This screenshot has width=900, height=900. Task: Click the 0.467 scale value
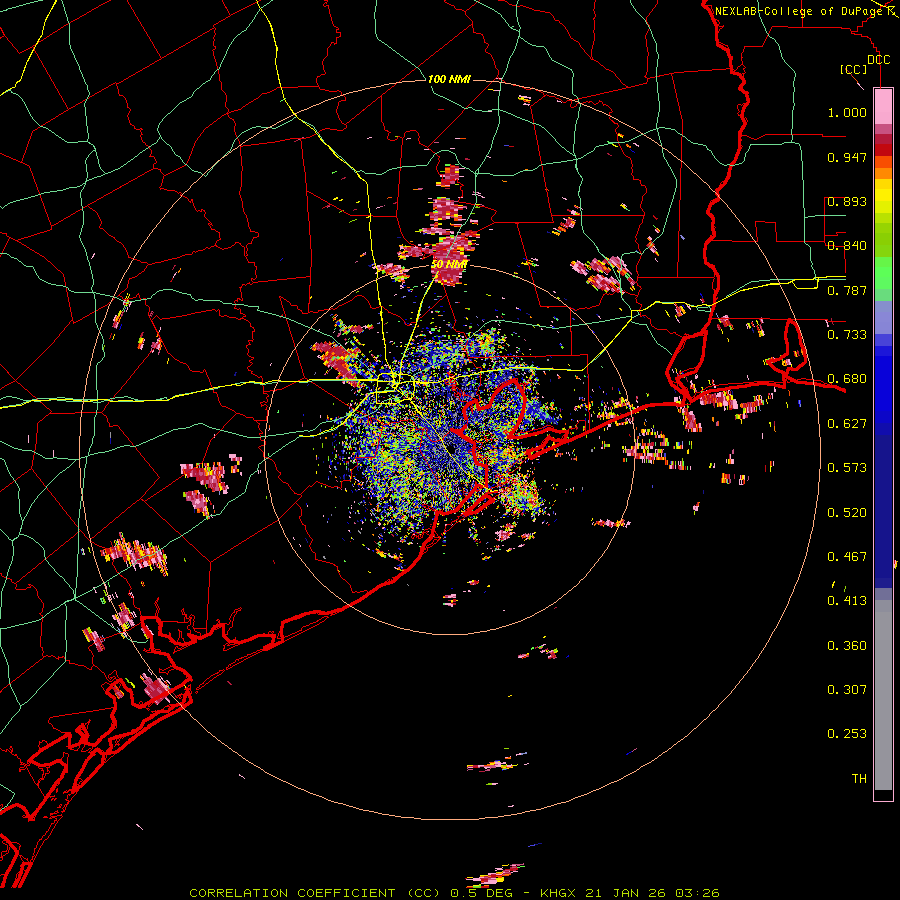[x=847, y=557]
